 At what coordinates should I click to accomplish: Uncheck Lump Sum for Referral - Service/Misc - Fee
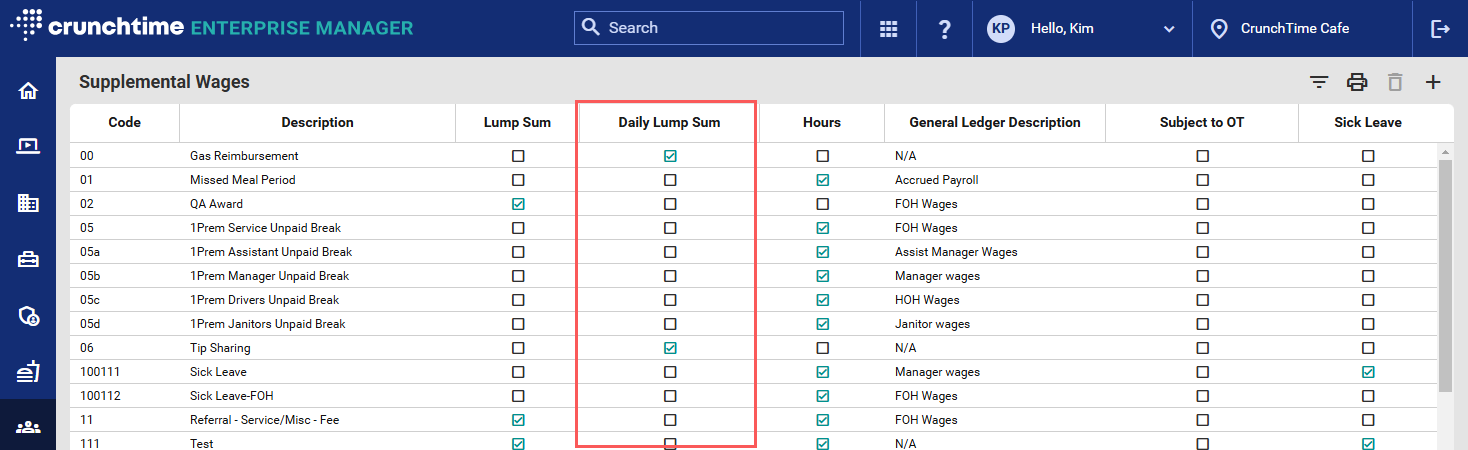[x=518, y=420]
